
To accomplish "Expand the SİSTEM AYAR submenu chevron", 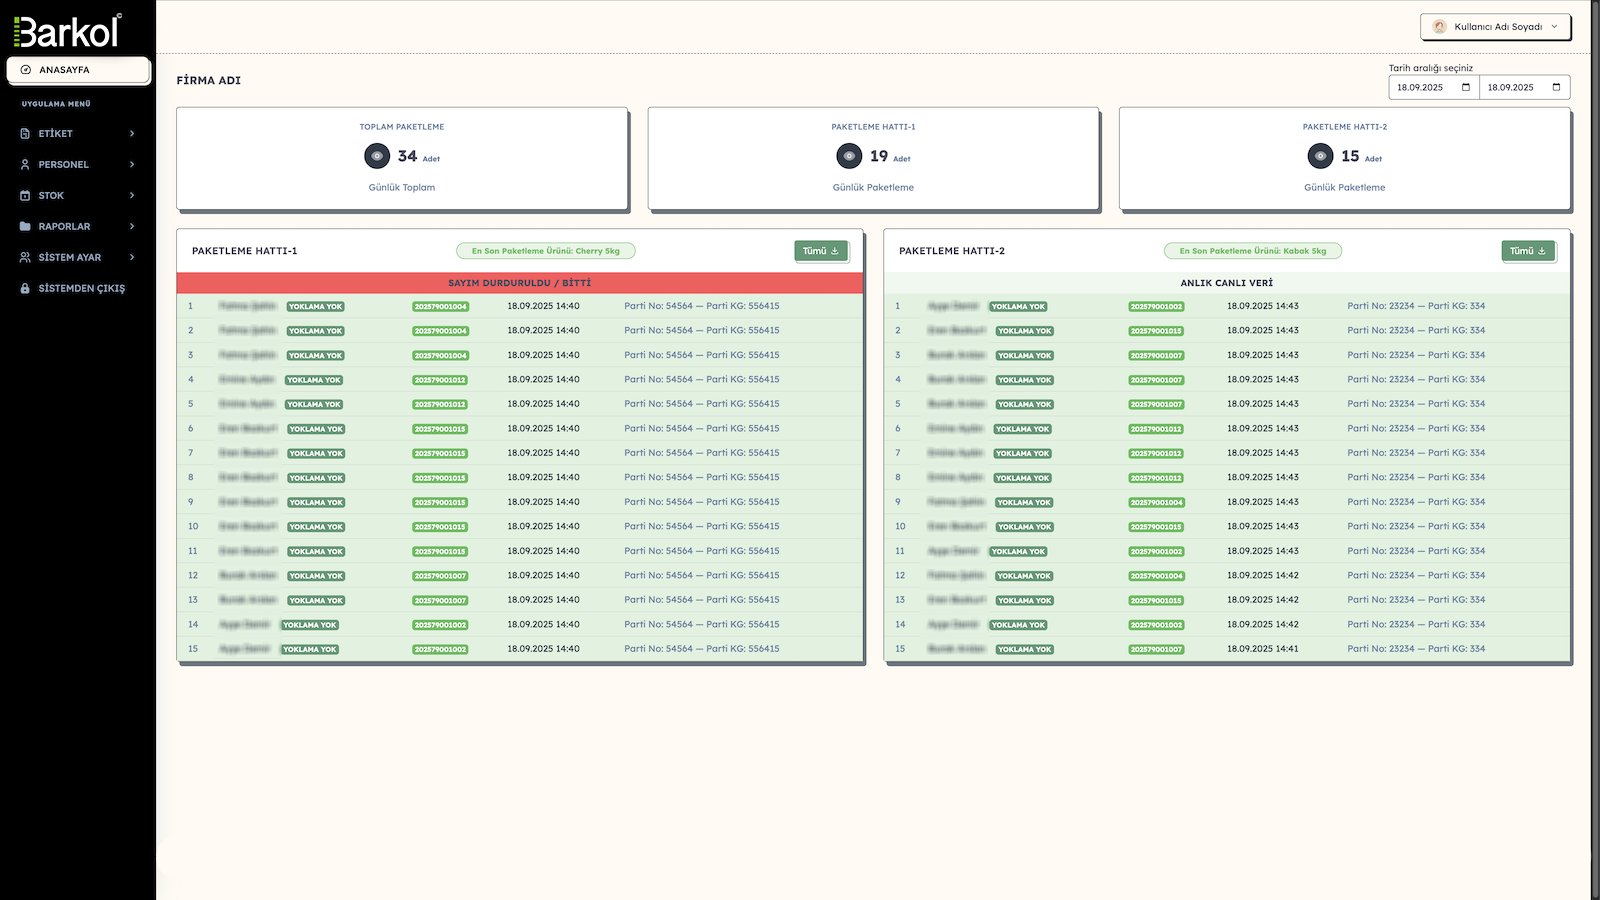I will pos(132,257).
